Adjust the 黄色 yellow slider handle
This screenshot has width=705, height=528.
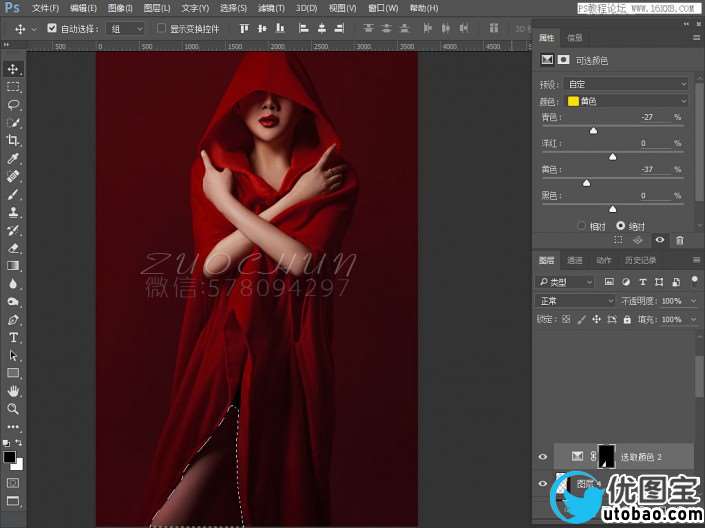click(x=586, y=183)
